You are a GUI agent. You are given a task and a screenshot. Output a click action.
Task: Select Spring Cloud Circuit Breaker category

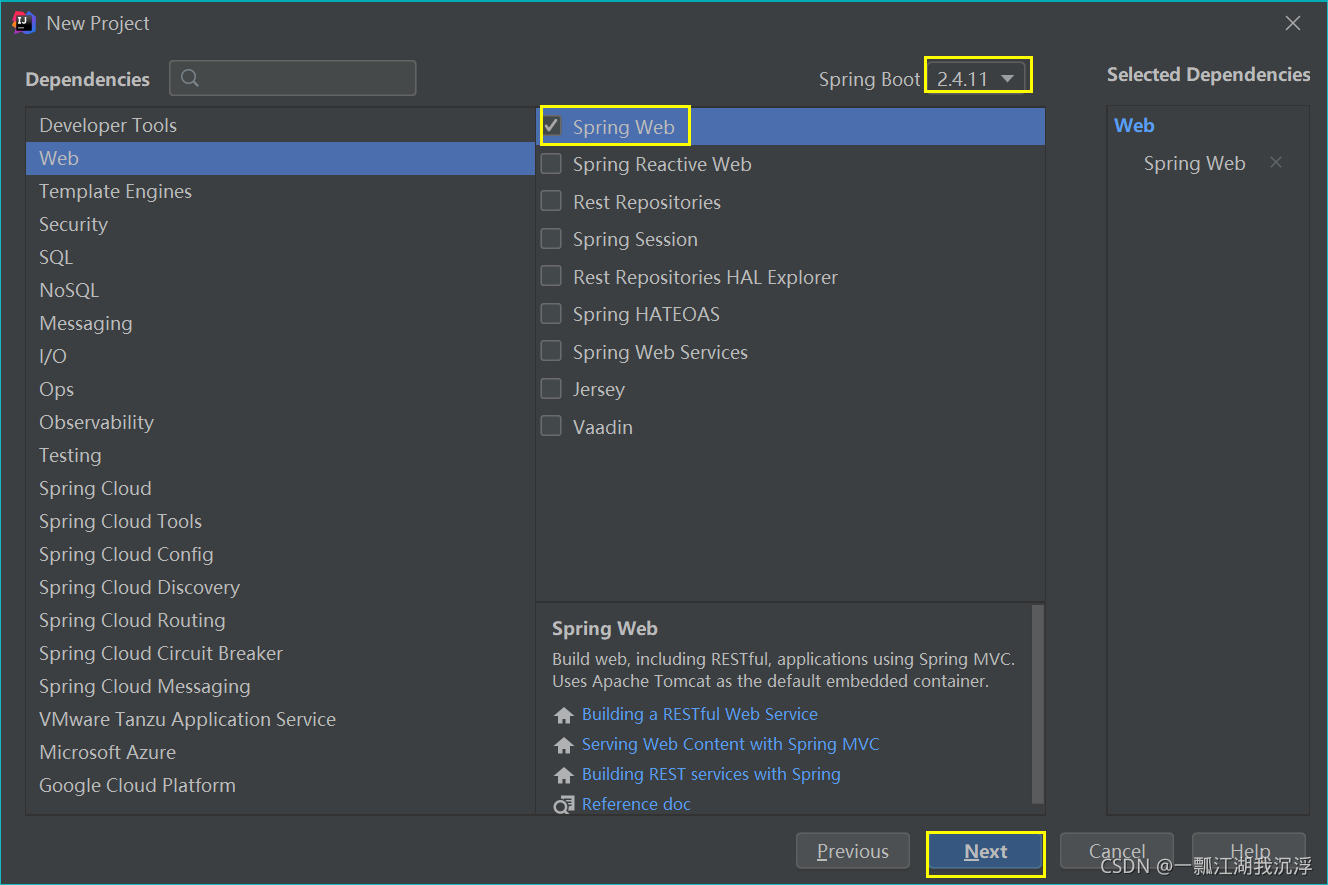click(280, 653)
